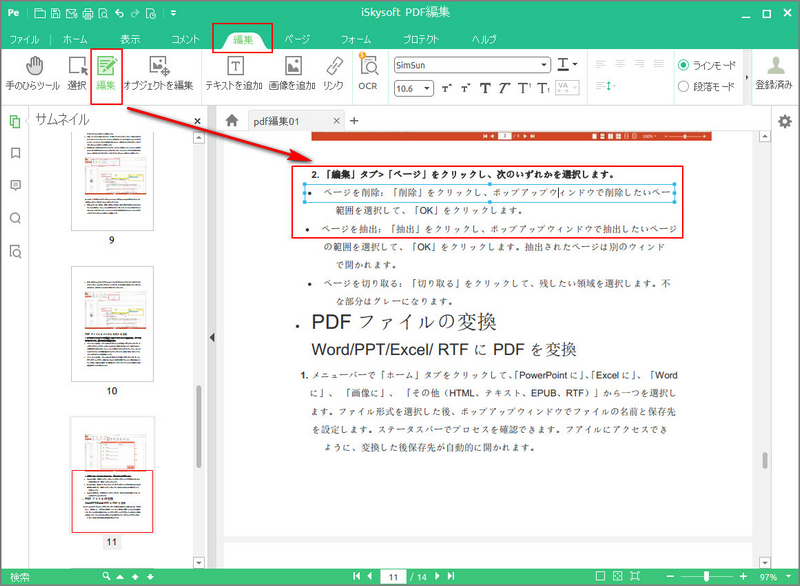Image resolution: width=800 pixels, height=586 pixels.
Task: Open the quick access toolbar customize arrow
Action: 173,13
